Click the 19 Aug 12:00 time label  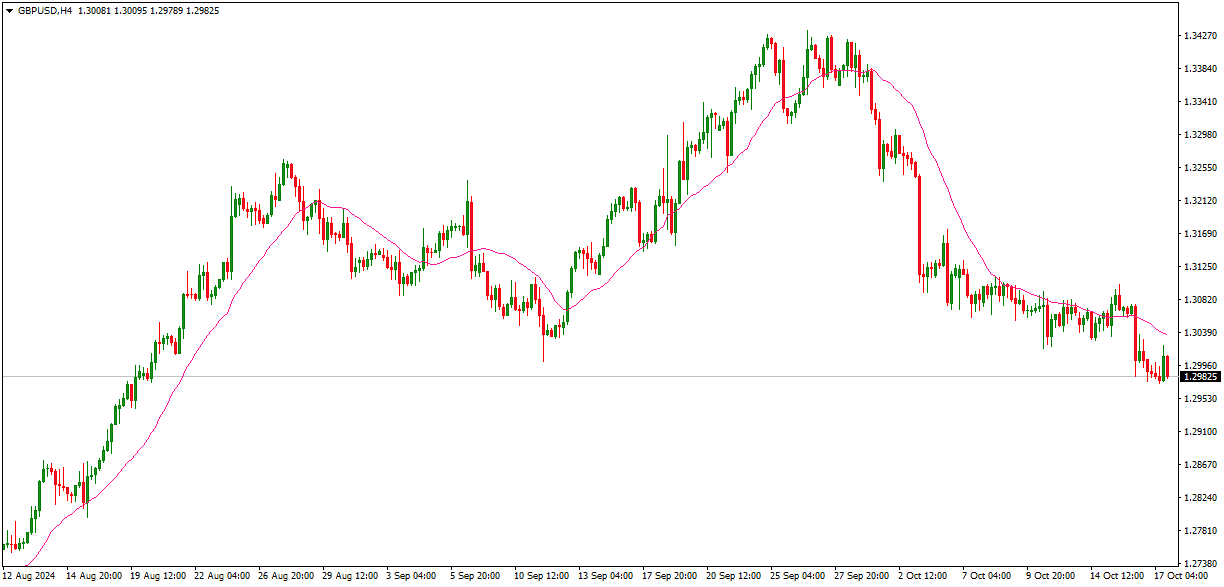click(159, 576)
